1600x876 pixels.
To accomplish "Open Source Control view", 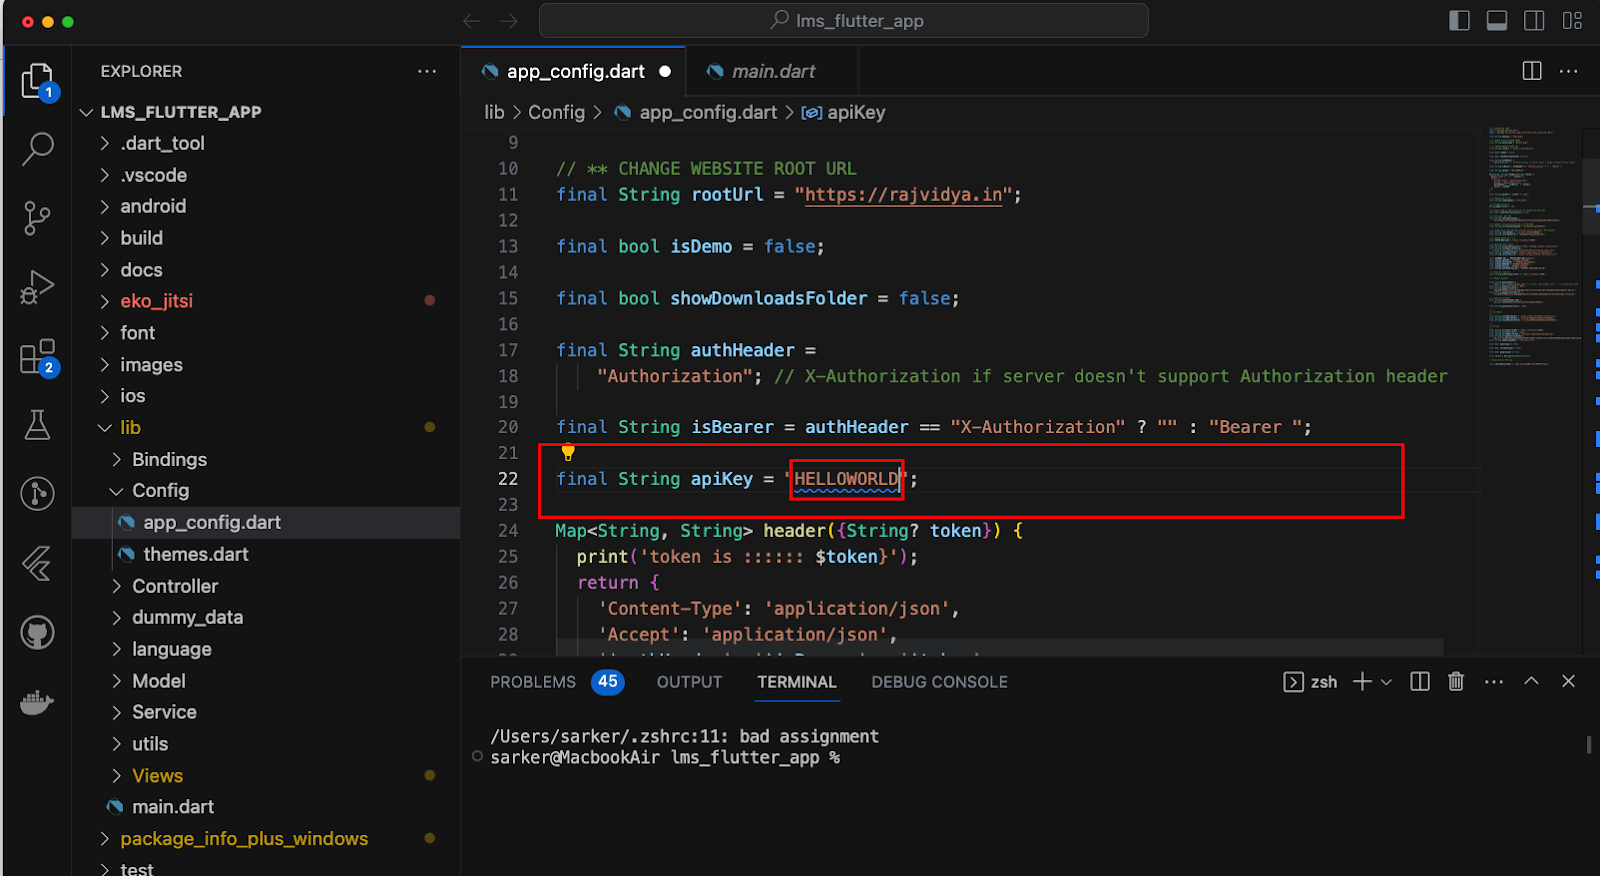I will tap(37, 218).
